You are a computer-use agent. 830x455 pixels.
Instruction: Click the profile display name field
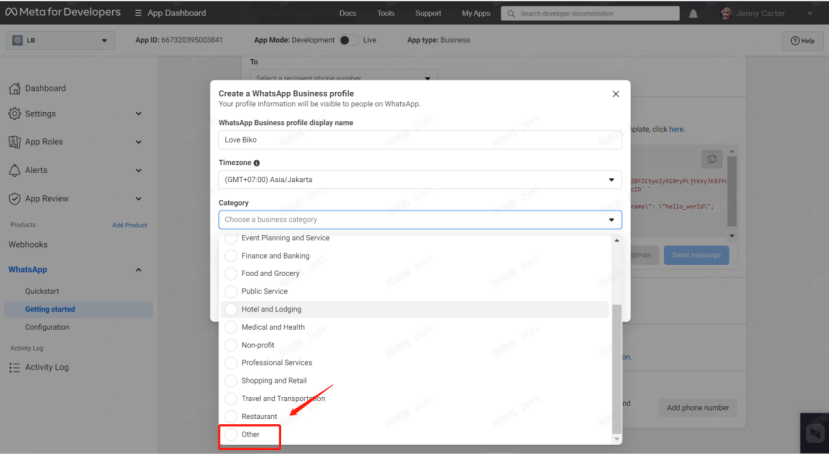pyautogui.click(x=420, y=141)
